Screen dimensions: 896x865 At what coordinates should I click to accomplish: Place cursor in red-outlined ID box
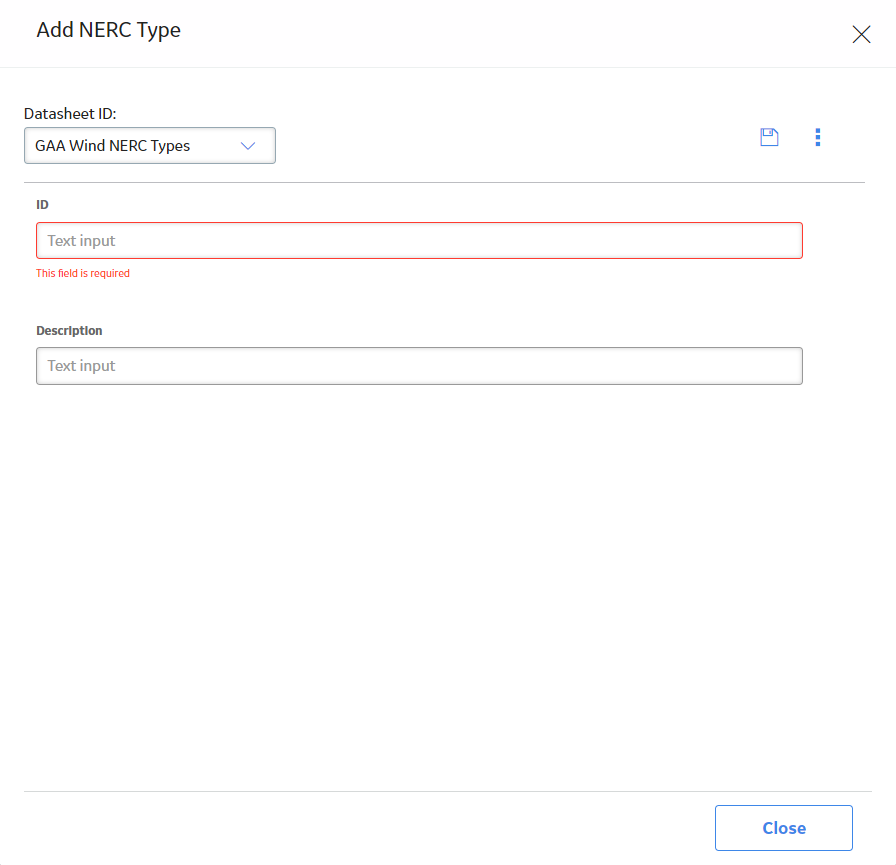419,241
